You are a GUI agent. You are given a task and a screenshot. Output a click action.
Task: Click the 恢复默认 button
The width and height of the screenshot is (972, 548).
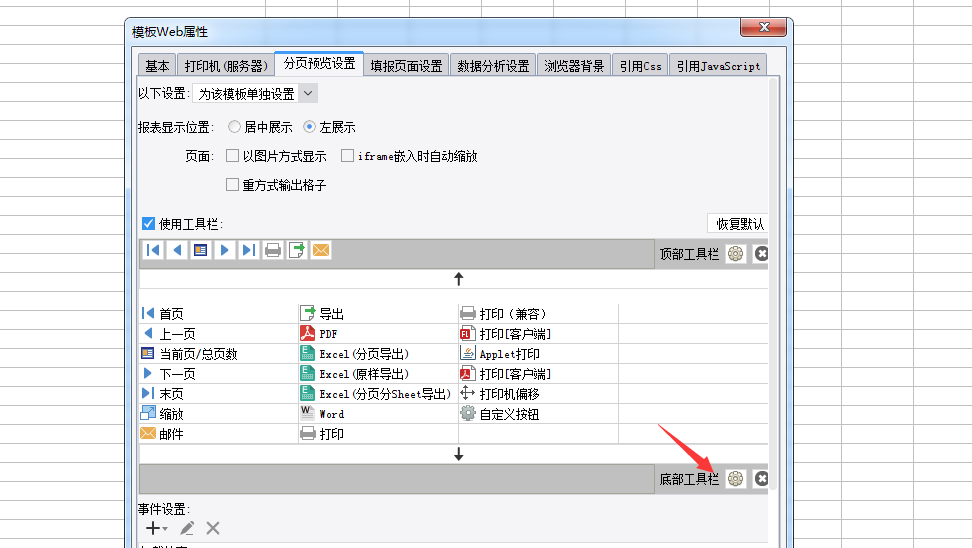tap(738, 224)
